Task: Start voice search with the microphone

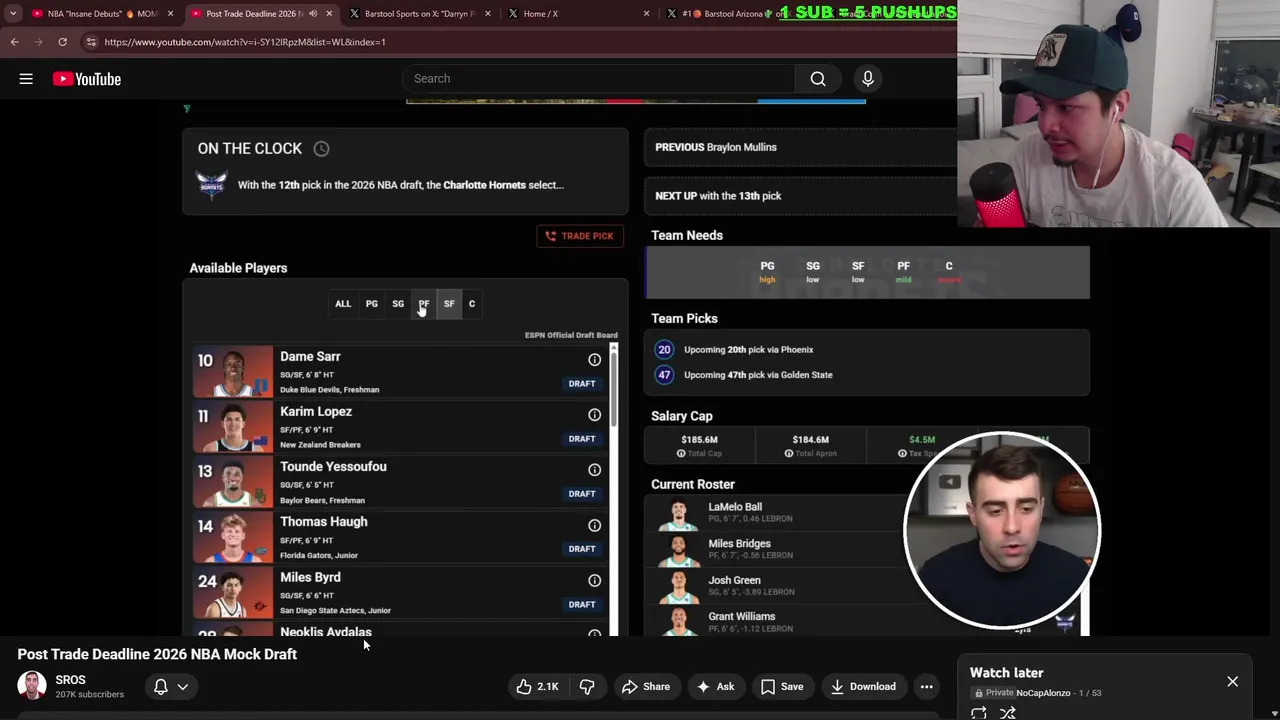Action: point(868,79)
